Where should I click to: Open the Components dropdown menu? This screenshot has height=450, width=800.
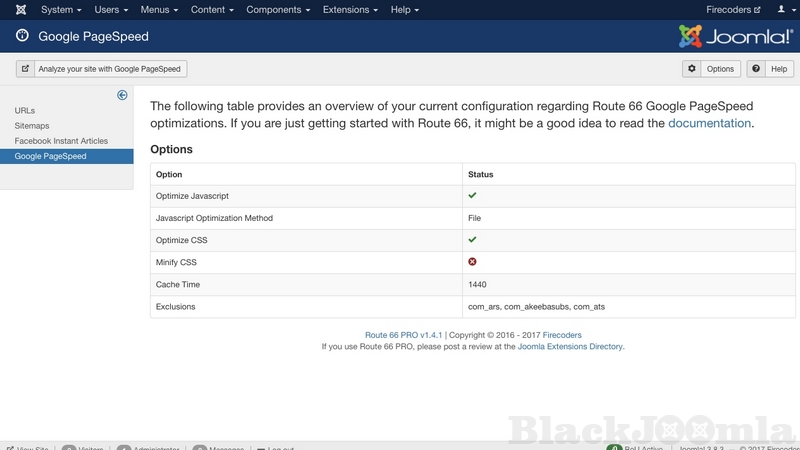[x=278, y=10]
